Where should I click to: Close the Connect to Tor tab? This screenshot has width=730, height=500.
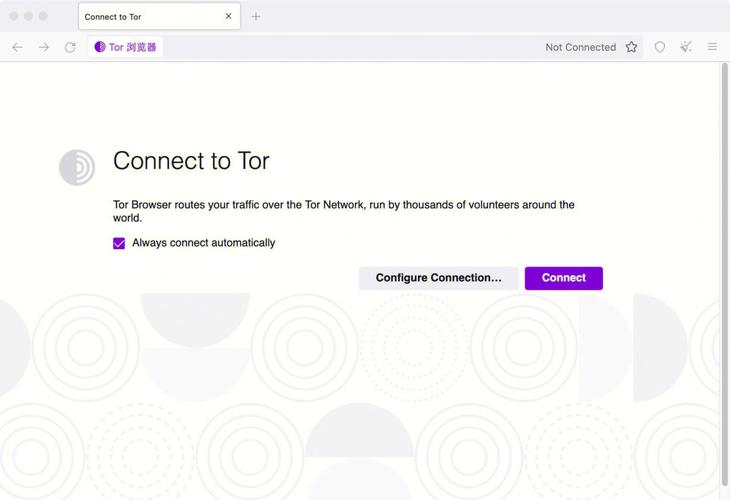(x=228, y=16)
